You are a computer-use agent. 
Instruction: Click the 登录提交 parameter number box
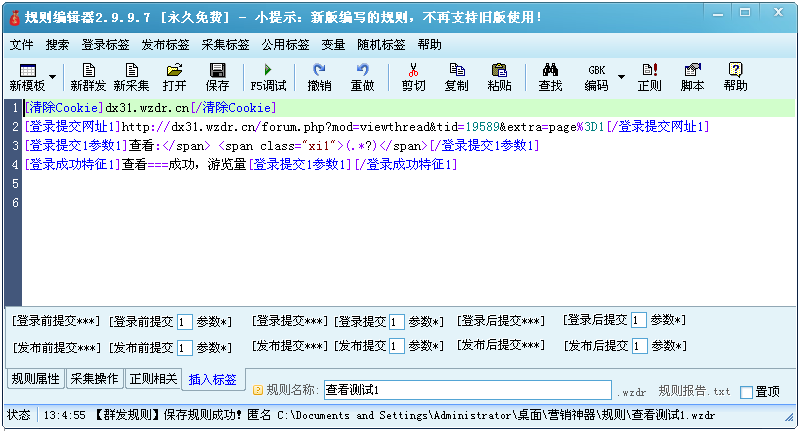[396, 321]
